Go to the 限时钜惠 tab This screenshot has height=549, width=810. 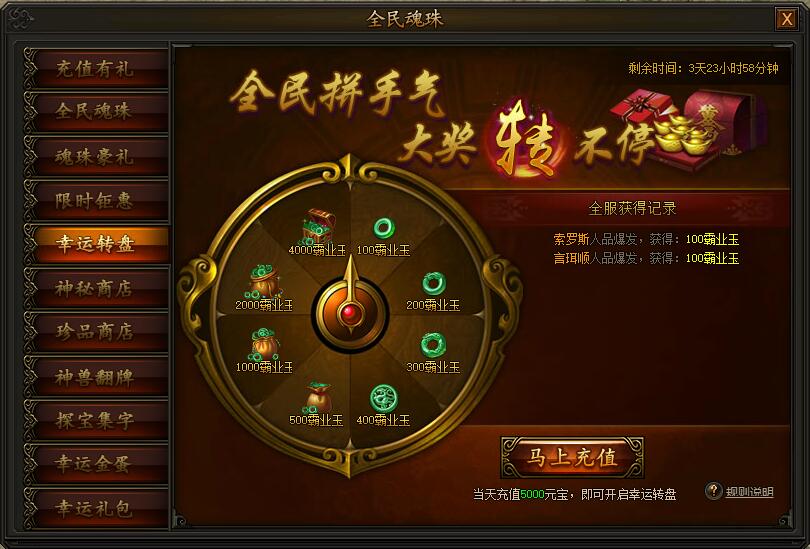tap(96, 200)
